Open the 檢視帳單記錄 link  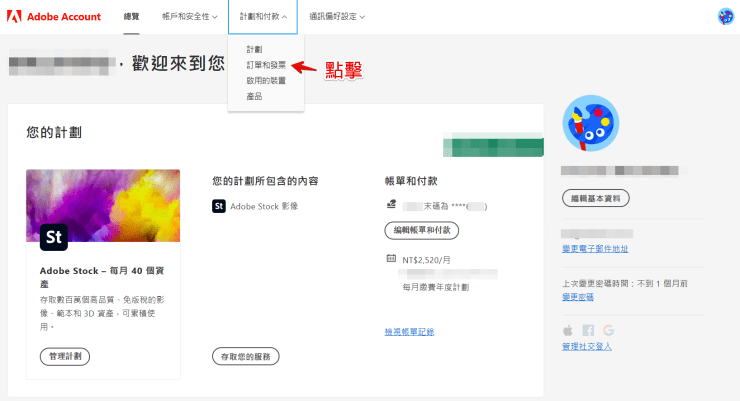(x=409, y=332)
